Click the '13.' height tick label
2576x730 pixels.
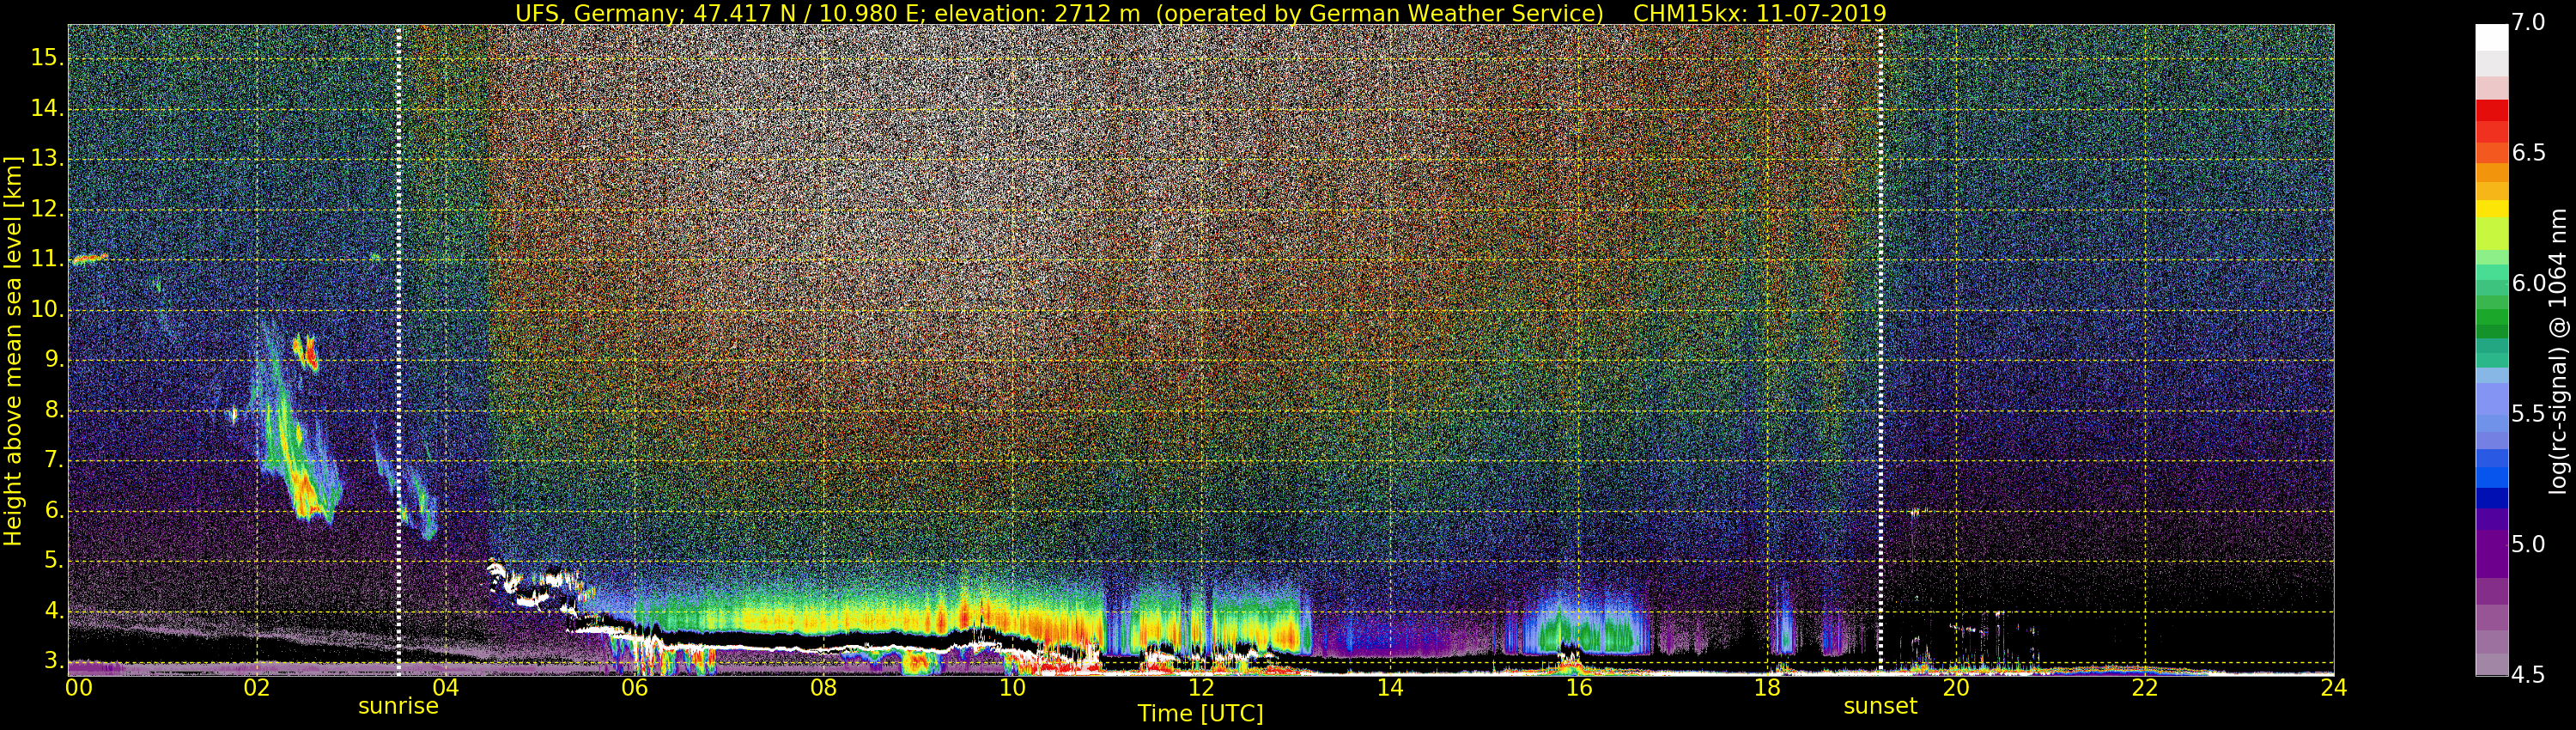pyautogui.click(x=47, y=158)
